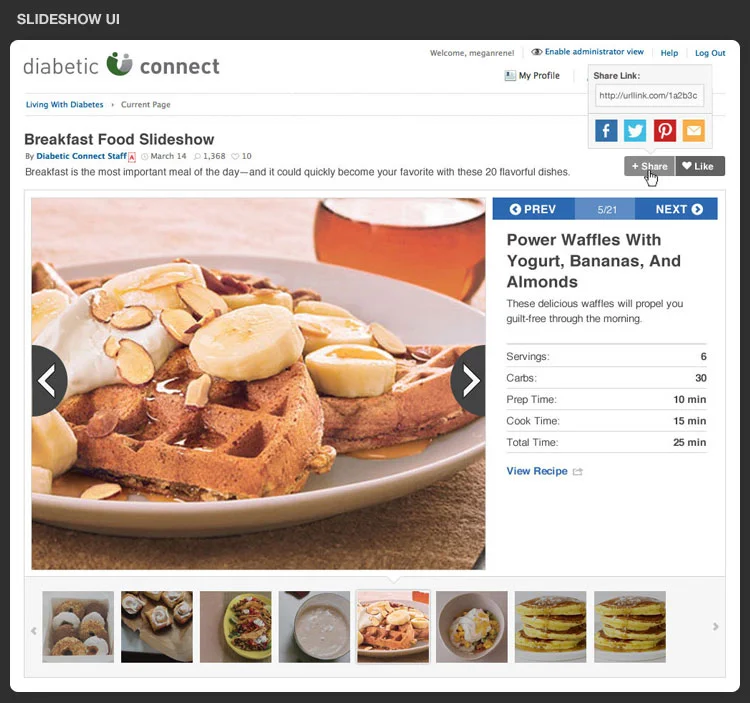Enable administrator view
This screenshot has width=750, height=703.
click(x=588, y=52)
